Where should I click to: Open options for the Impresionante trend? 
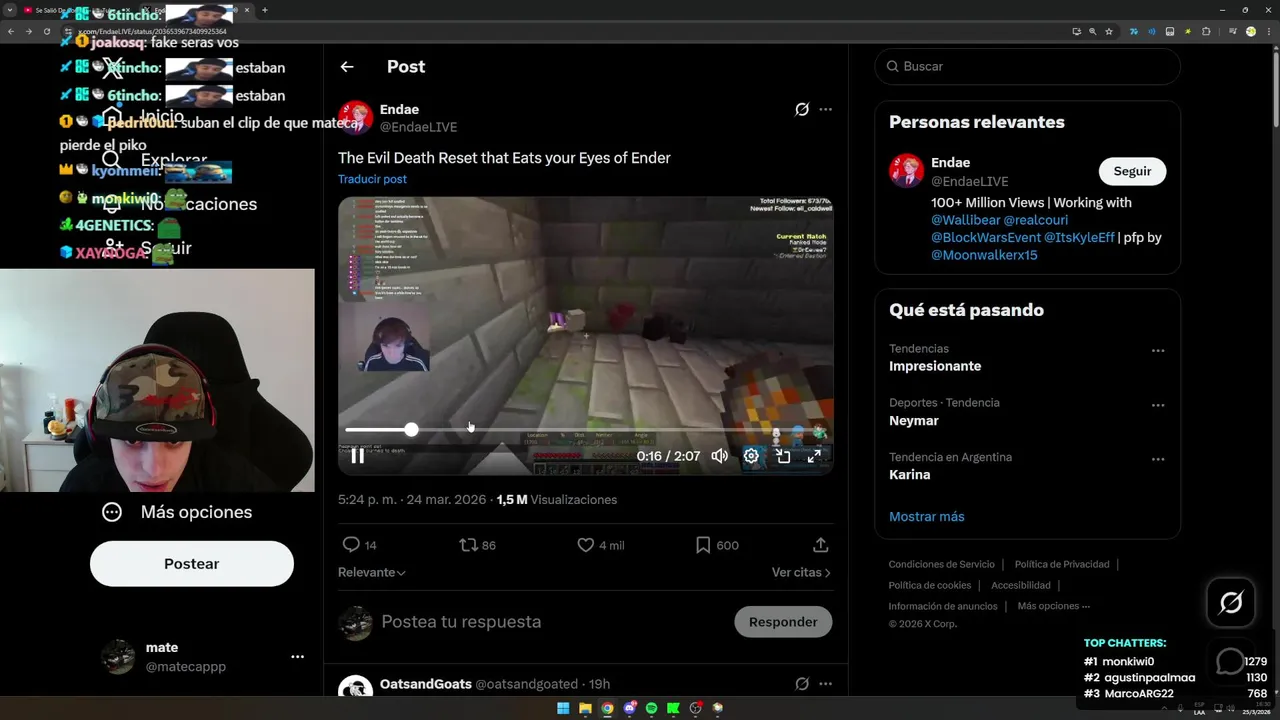(1157, 351)
